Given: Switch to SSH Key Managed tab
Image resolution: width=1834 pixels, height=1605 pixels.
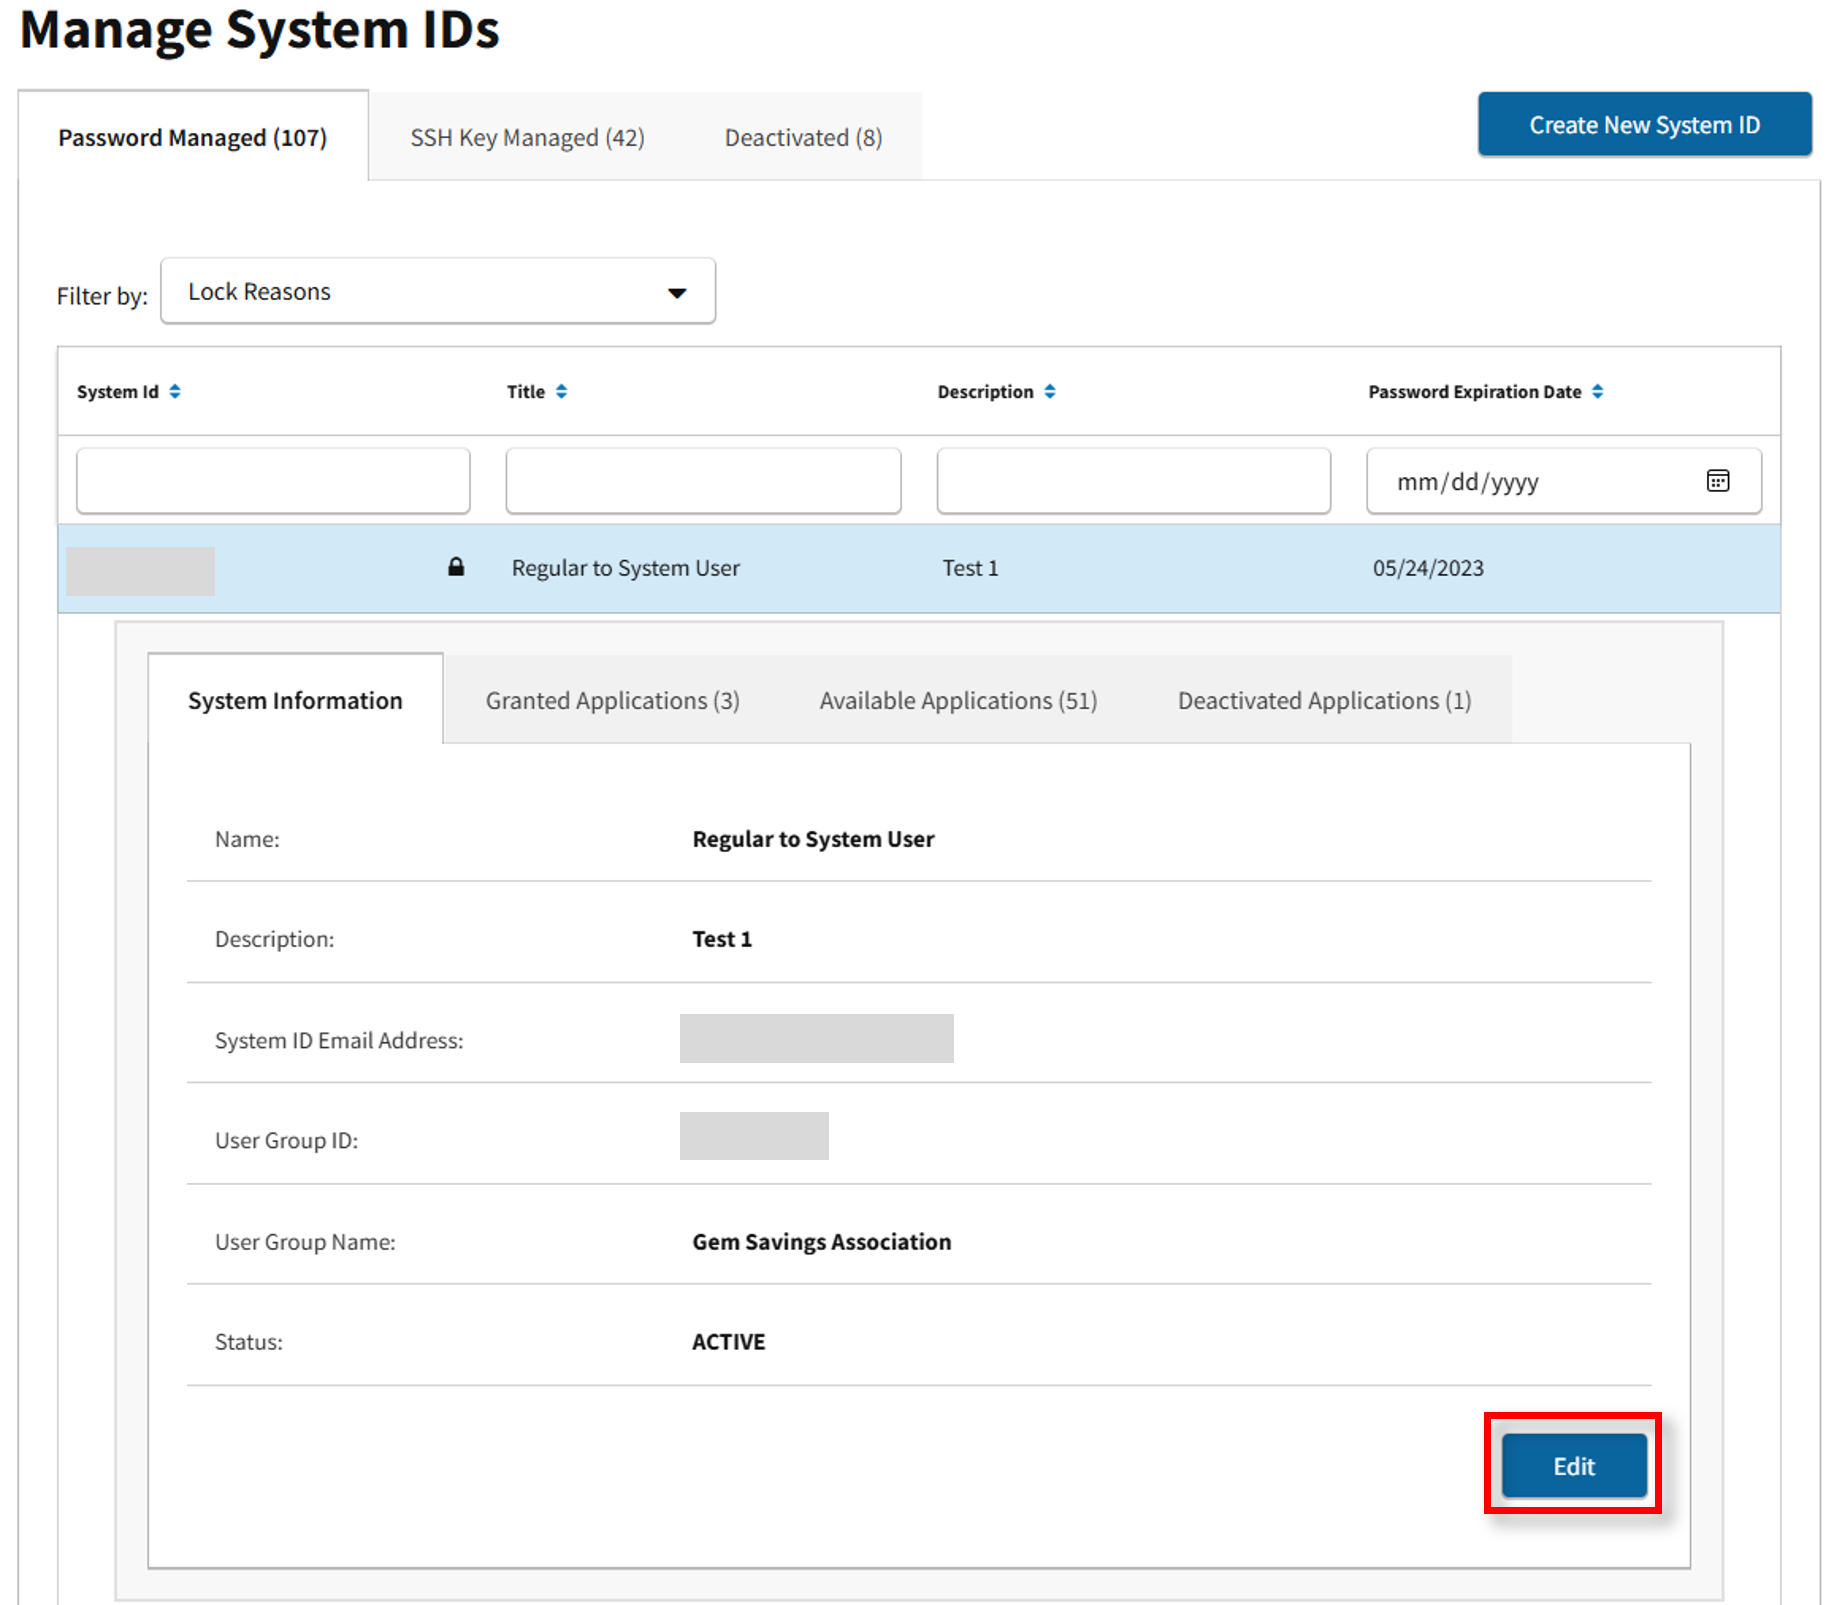Looking at the screenshot, I should 527,138.
